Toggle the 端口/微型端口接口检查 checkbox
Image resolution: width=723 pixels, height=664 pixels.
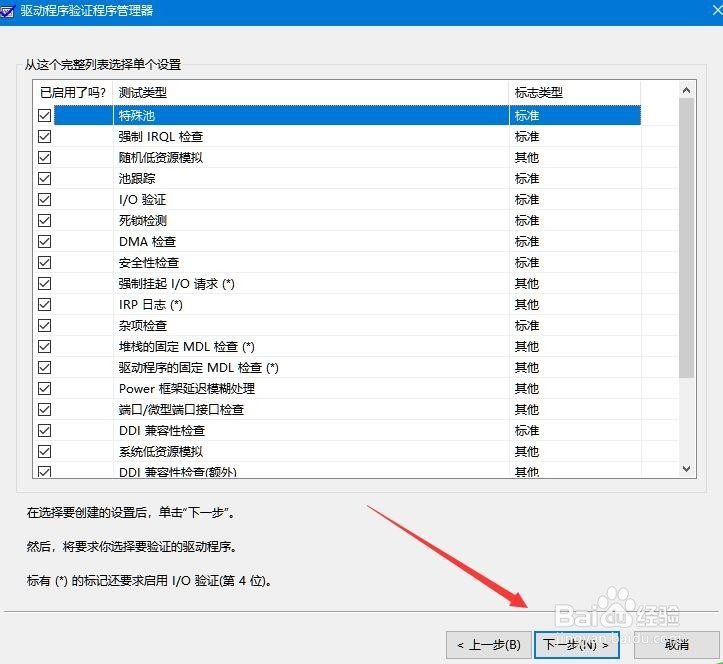44,409
